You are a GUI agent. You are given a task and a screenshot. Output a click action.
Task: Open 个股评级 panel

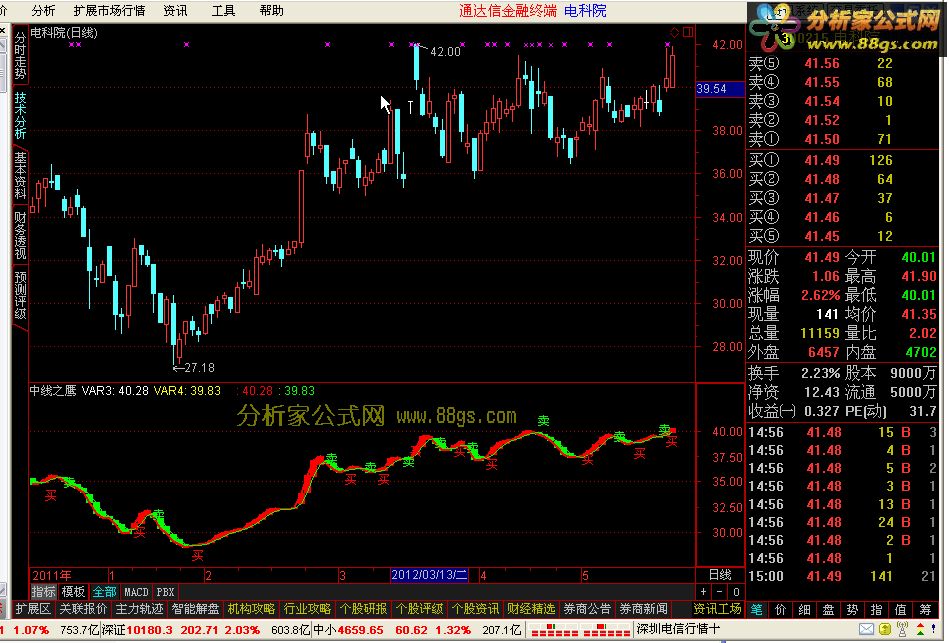[419, 609]
